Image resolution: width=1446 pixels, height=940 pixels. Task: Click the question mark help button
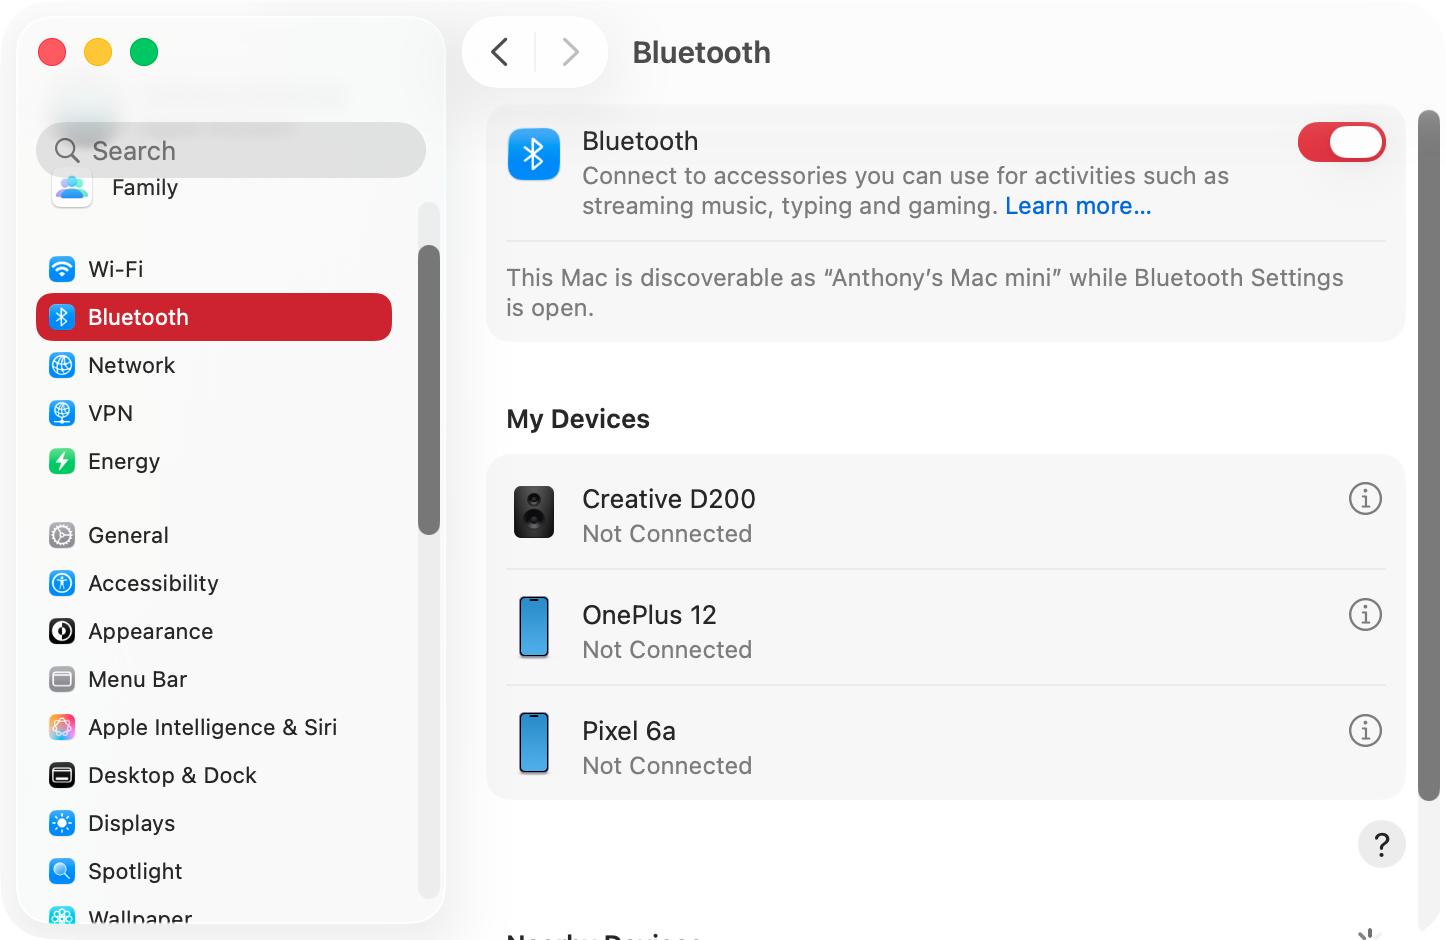point(1382,845)
